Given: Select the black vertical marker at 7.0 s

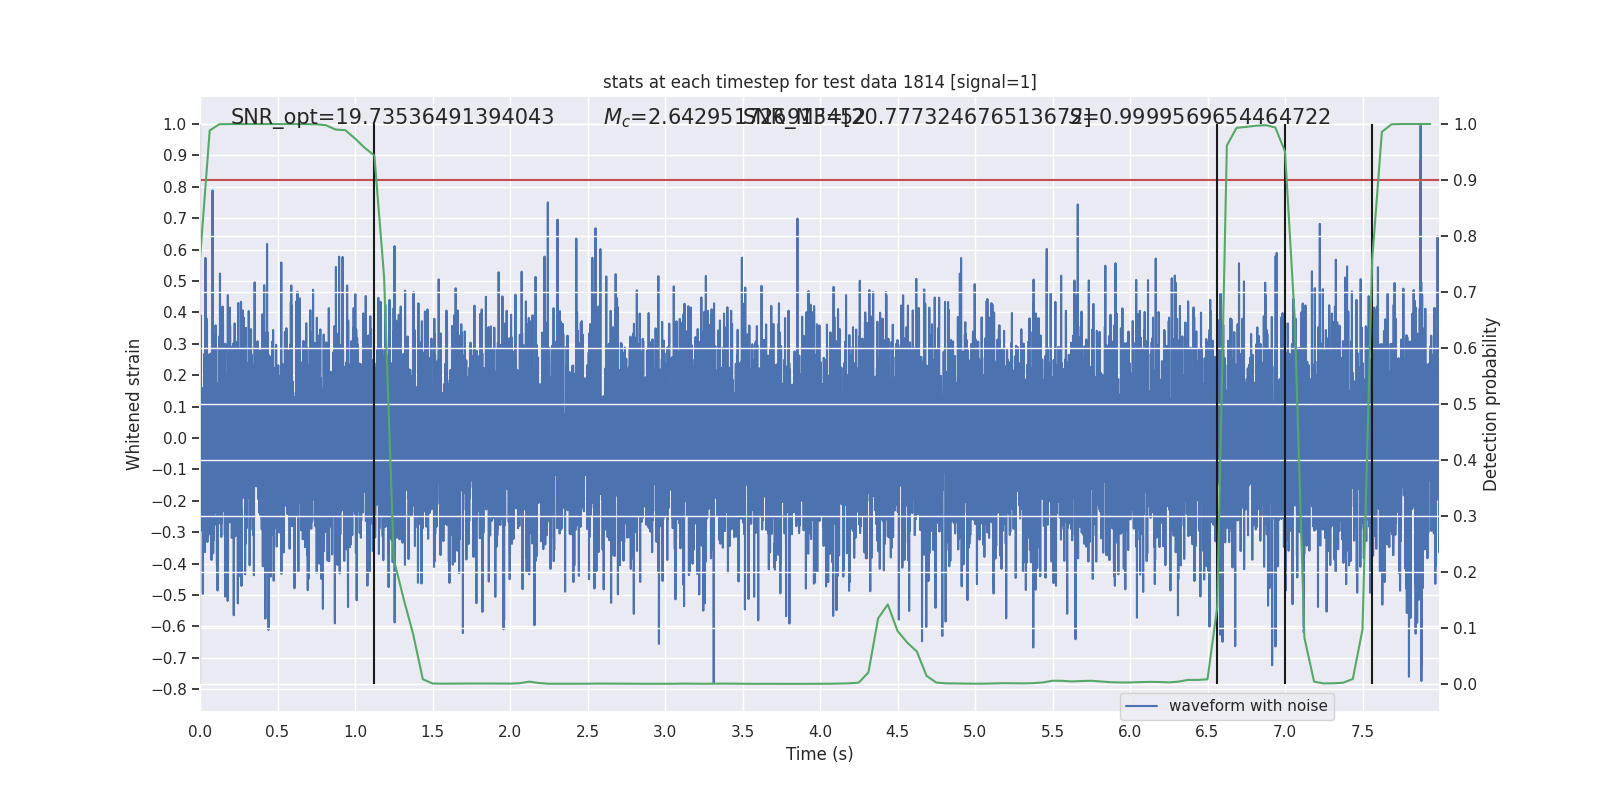Looking at the screenshot, I should point(1285,400).
